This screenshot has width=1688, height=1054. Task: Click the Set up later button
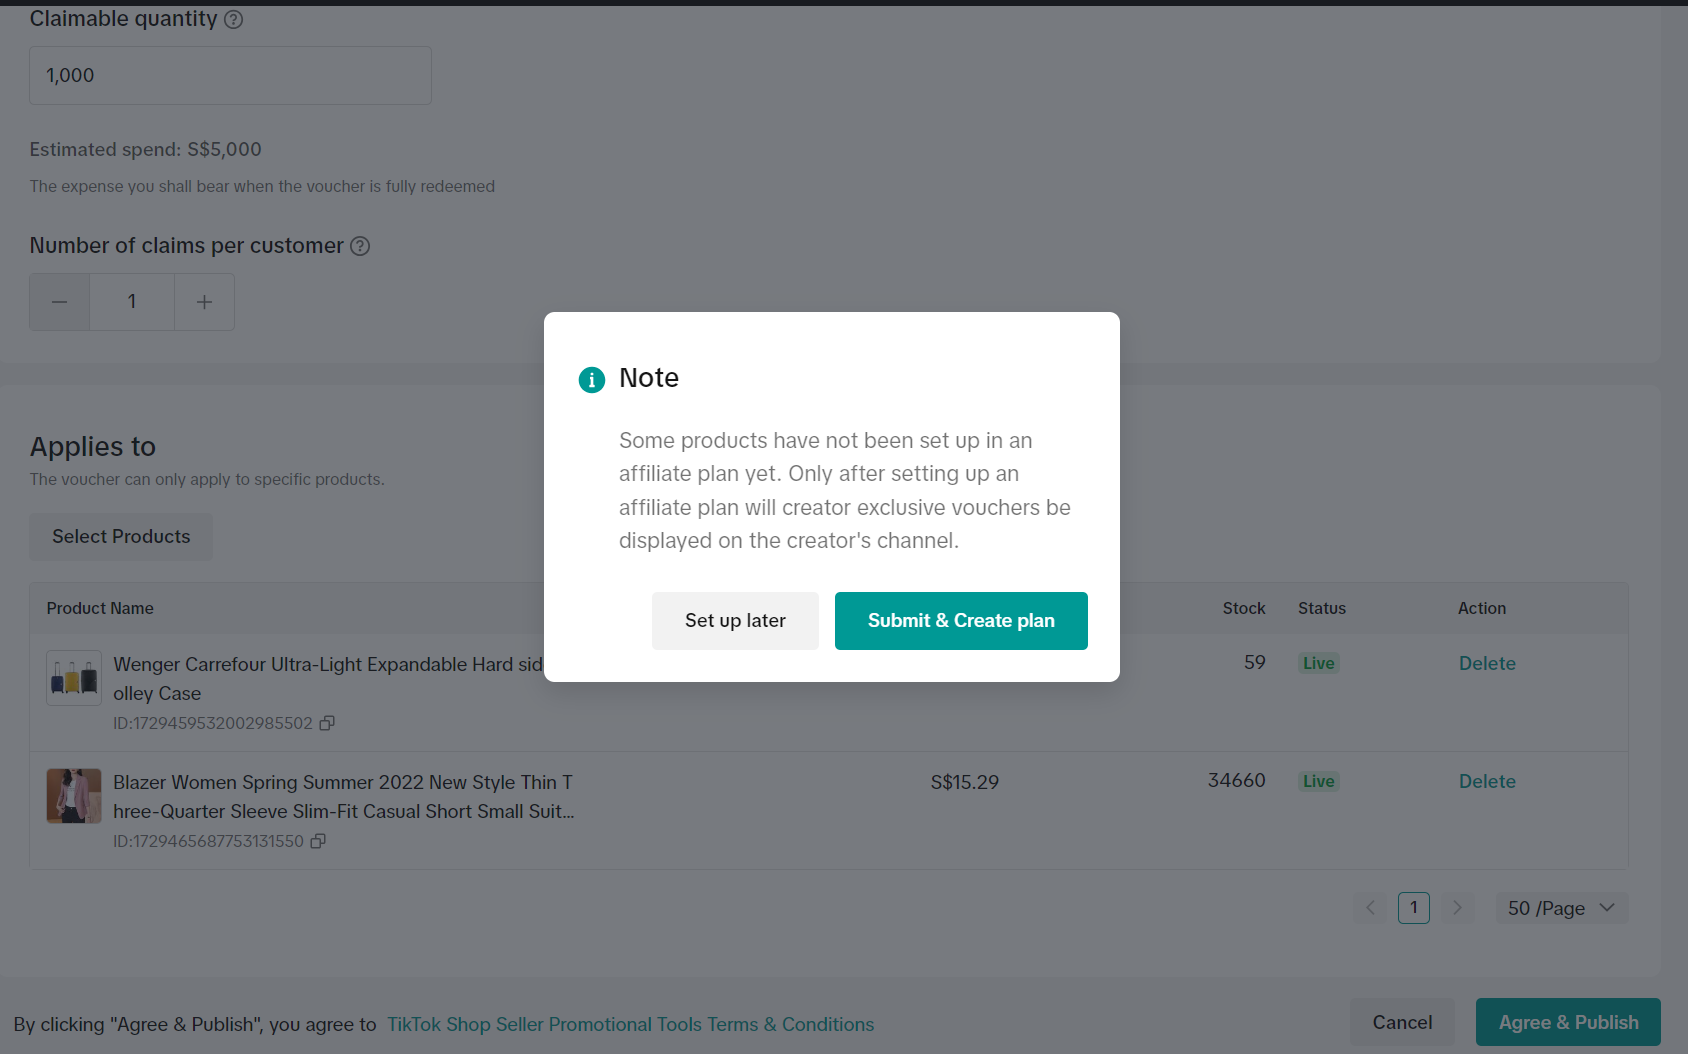[x=735, y=621]
